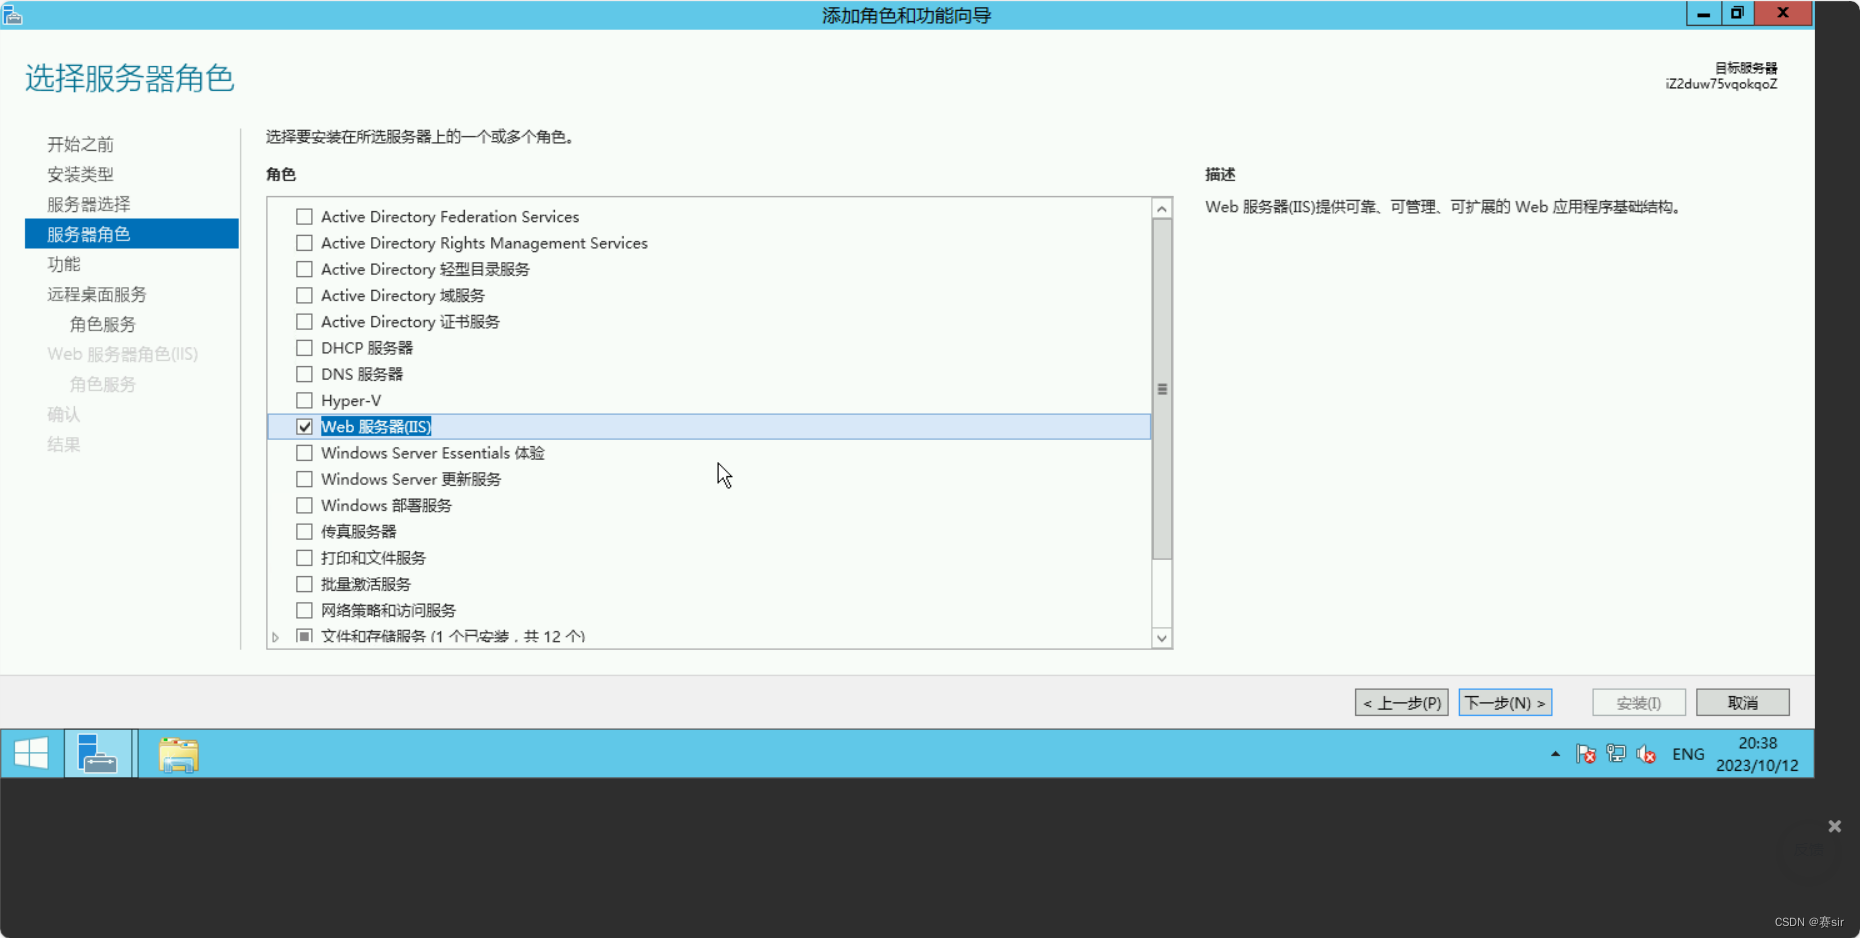Select the 打印和文件服务 label text

point(374,558)
